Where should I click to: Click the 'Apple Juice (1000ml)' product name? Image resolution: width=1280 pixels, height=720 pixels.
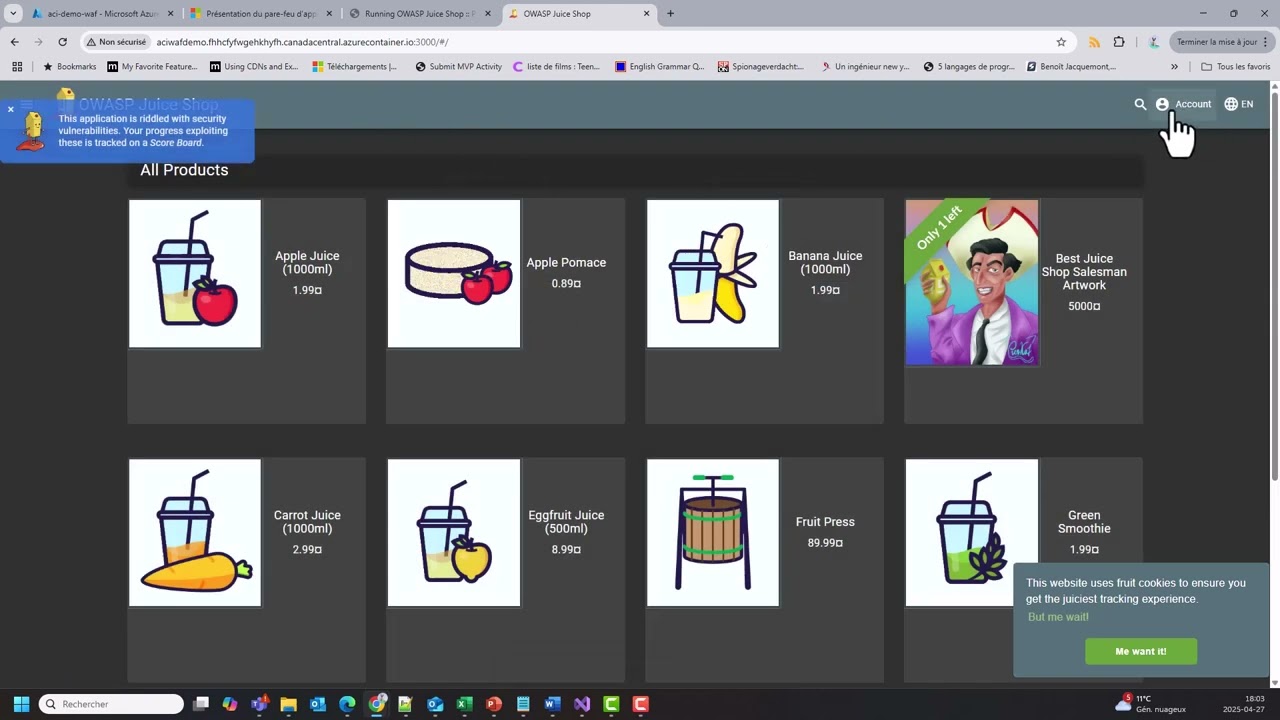pyautogui.click(x=307, y=263)
